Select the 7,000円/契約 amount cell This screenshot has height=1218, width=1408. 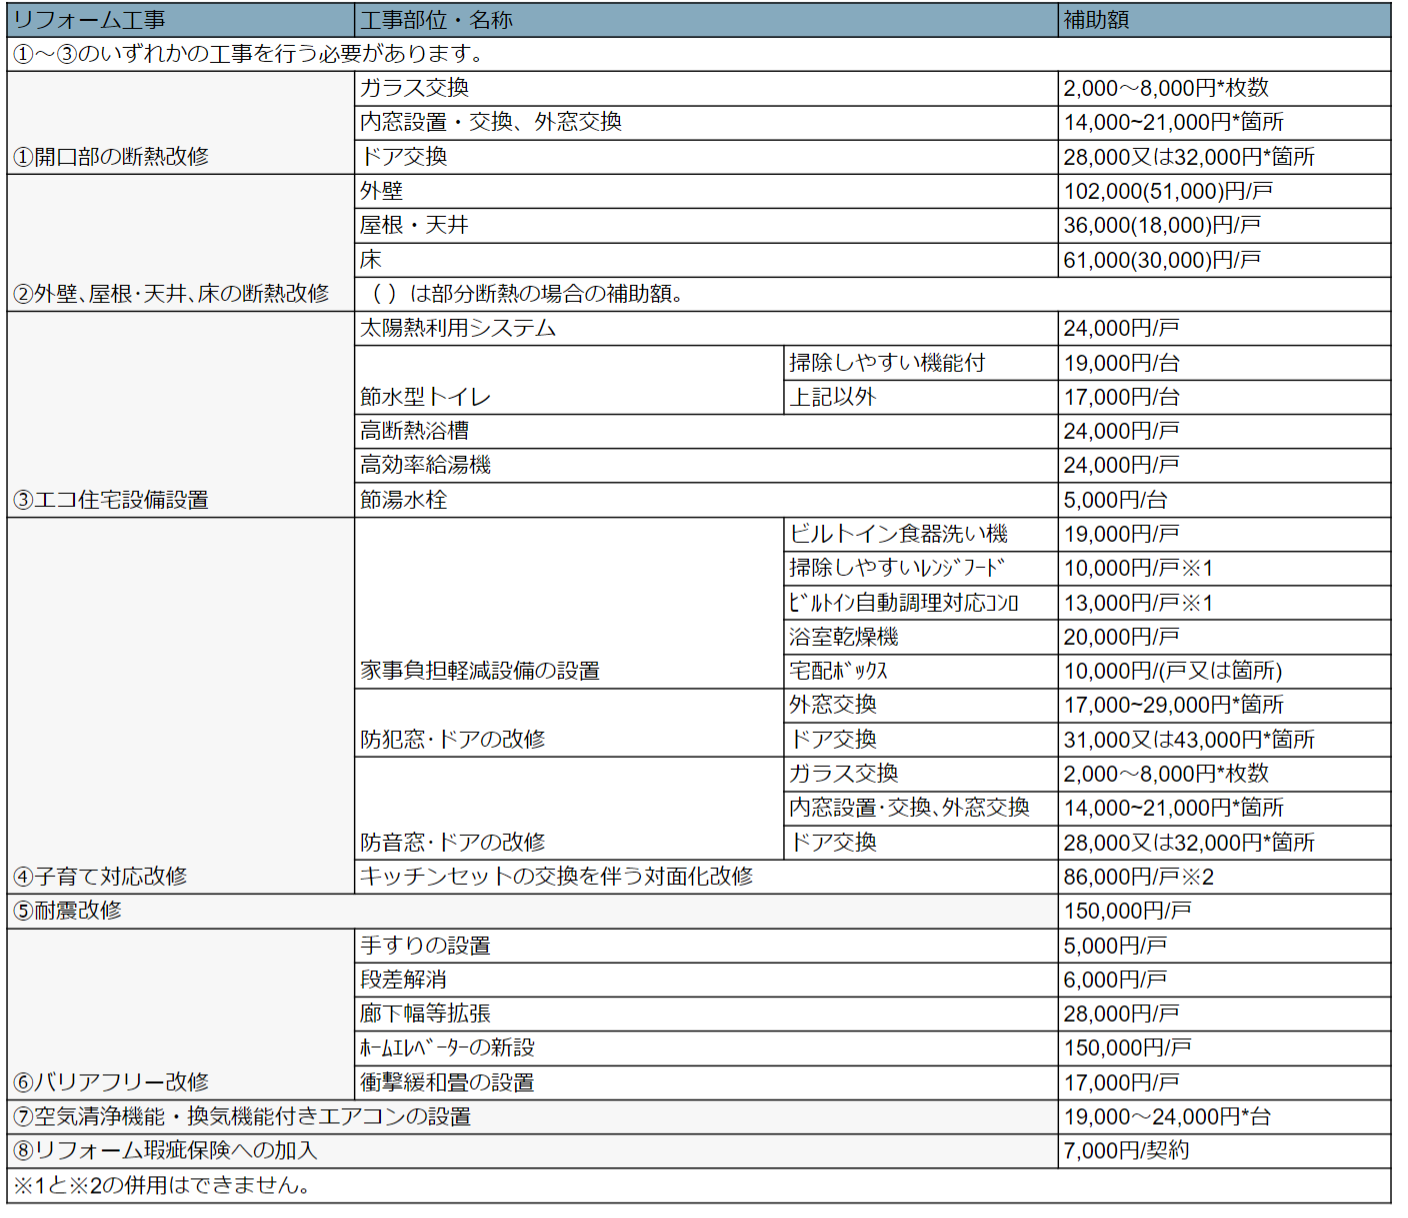pos(1223,1151)
